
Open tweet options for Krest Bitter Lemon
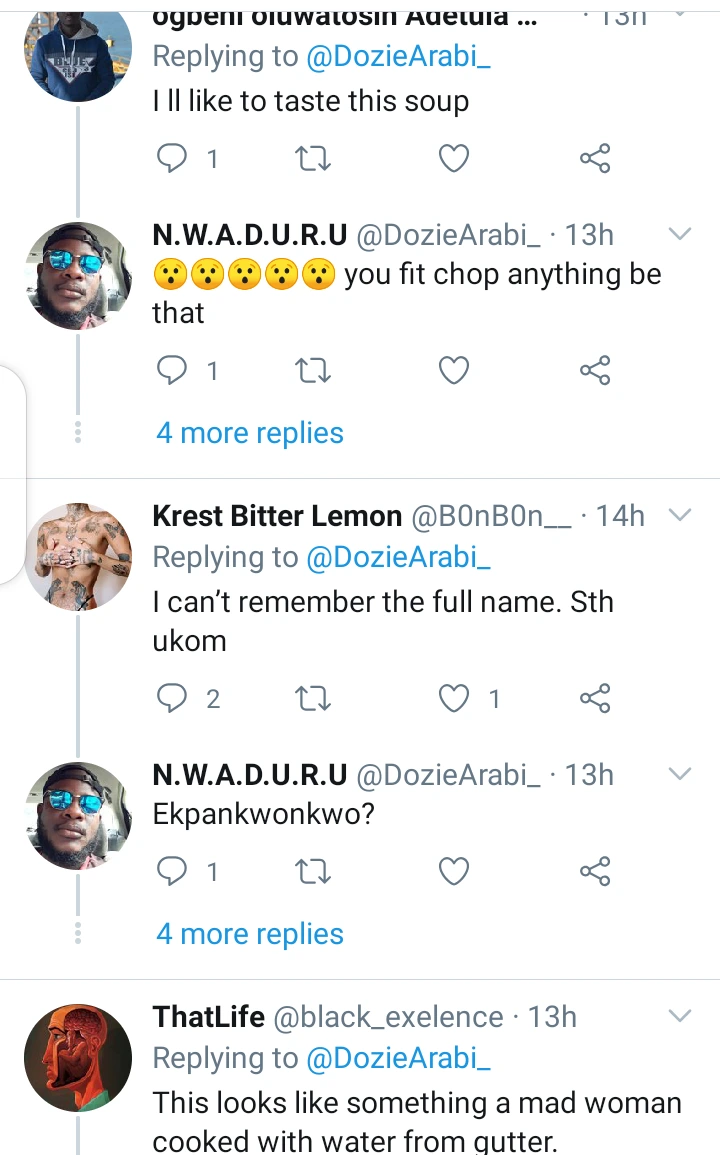tap(679, 516)
